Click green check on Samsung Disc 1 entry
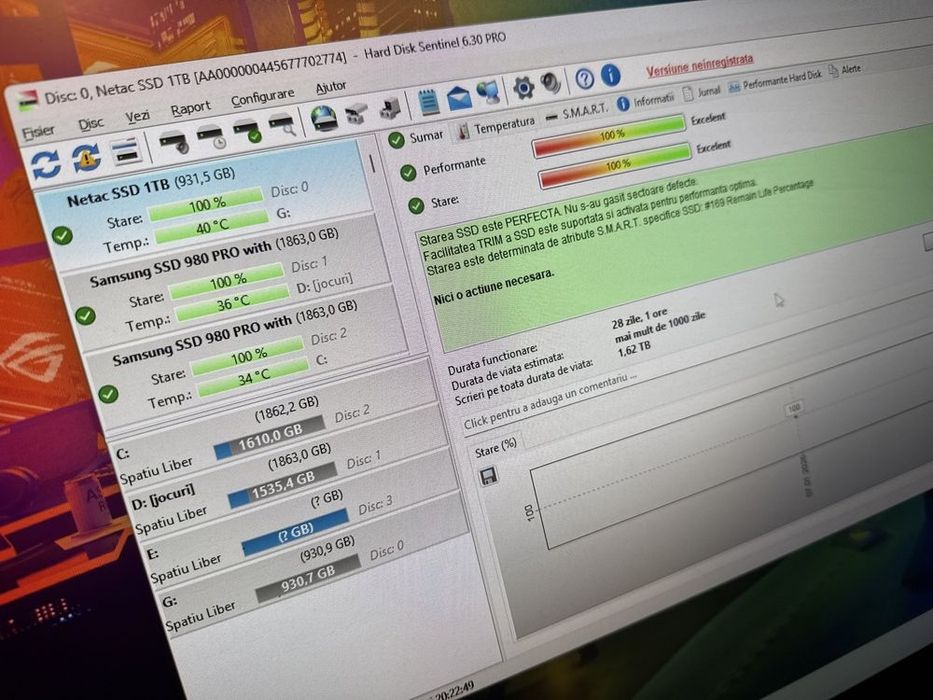Image resolution: width=933 pixels, height=700 pixels. pos(85,315)
